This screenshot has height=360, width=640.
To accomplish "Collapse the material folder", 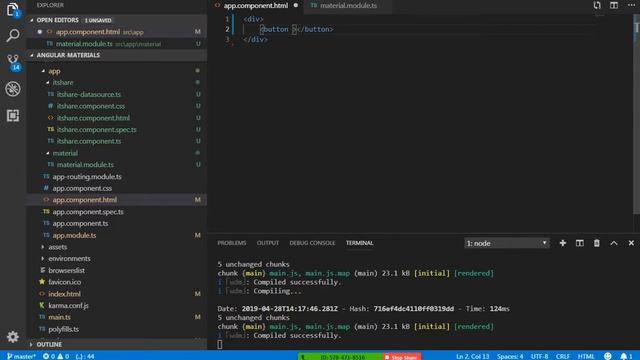I will point(64,153).
